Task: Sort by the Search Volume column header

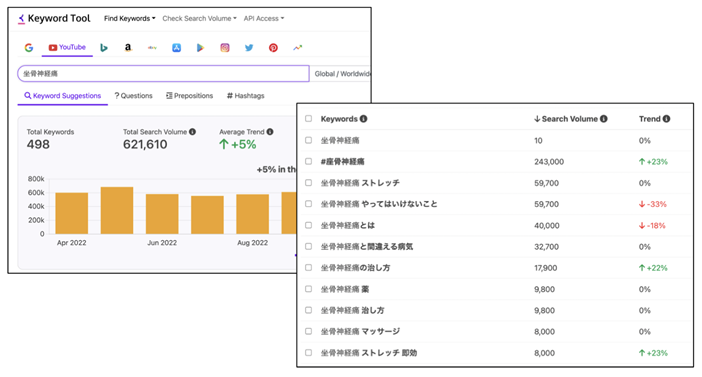Action: [x=570, y=119]
